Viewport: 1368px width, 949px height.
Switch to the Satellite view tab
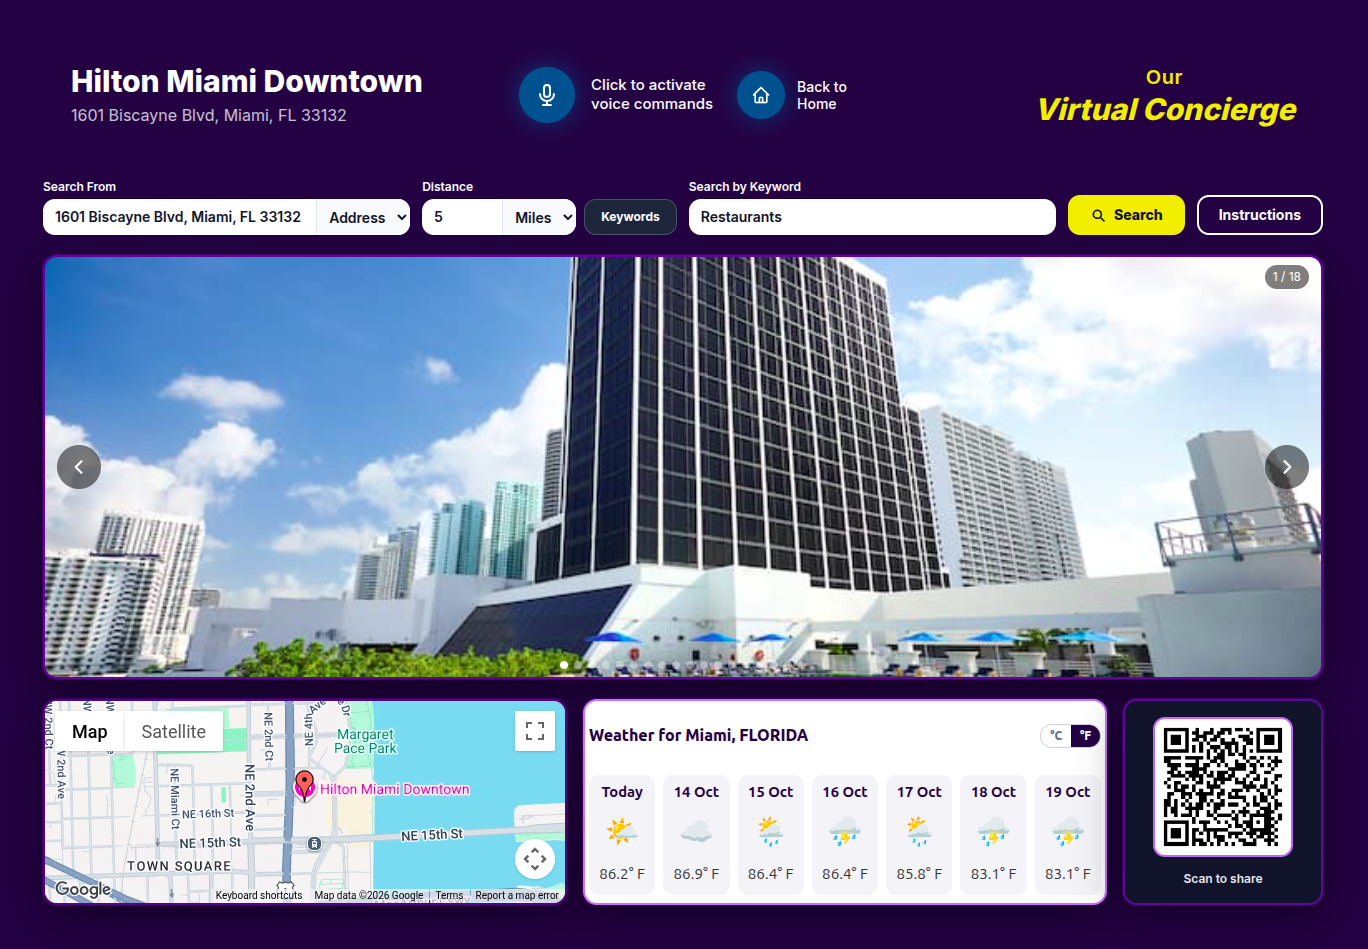(x=174, y=732)
